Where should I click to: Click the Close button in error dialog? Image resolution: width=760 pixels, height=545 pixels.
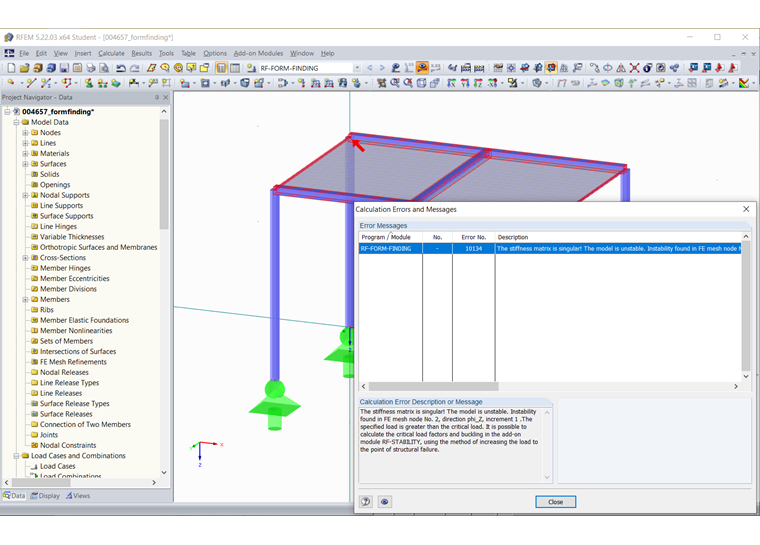coord(555,502)
